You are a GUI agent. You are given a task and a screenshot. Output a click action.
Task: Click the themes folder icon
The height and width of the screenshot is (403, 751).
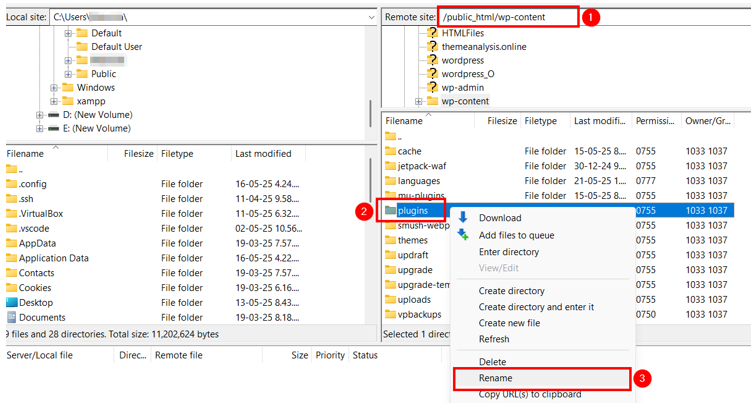point(390,240)
